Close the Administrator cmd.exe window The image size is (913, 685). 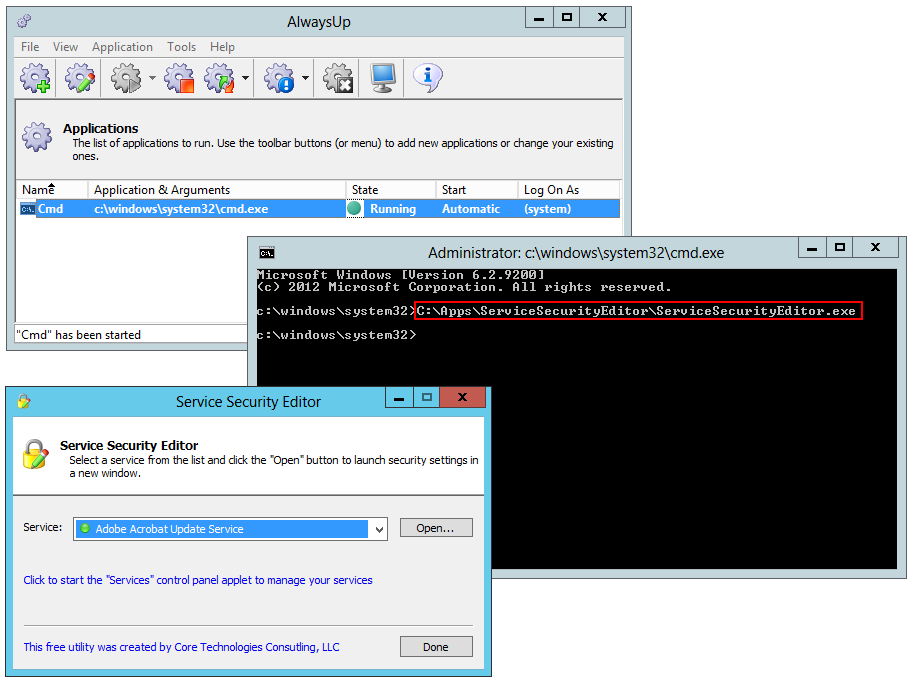(875, 248)
